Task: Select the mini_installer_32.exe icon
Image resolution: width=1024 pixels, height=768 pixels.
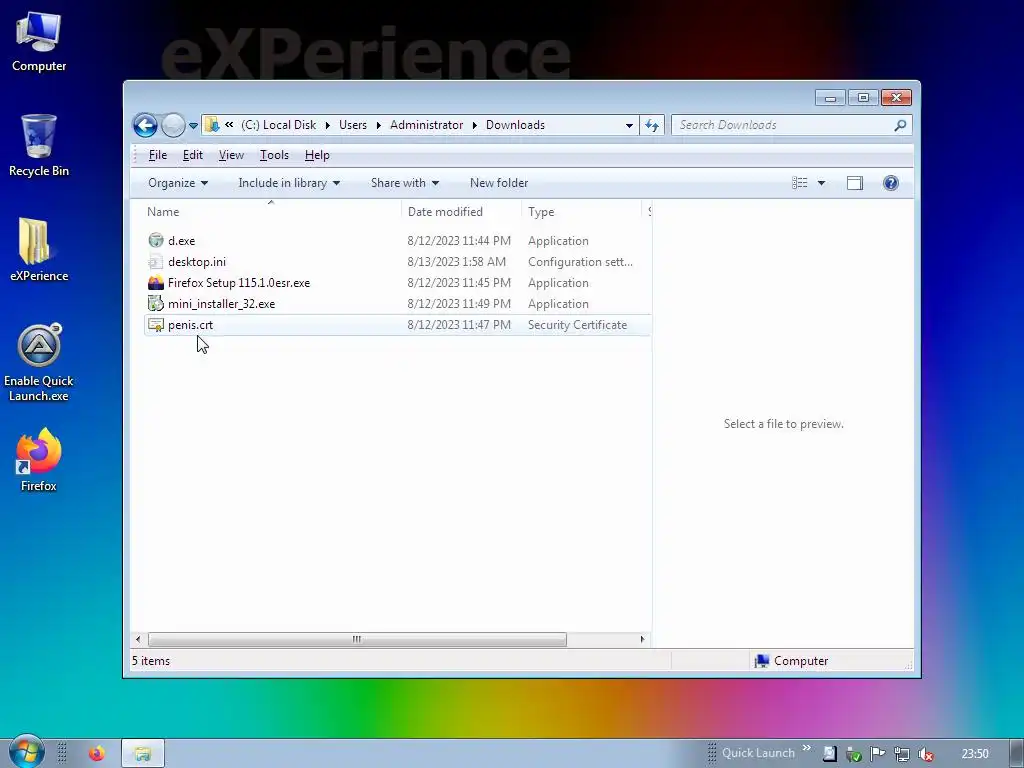Action: coord(155,304)
